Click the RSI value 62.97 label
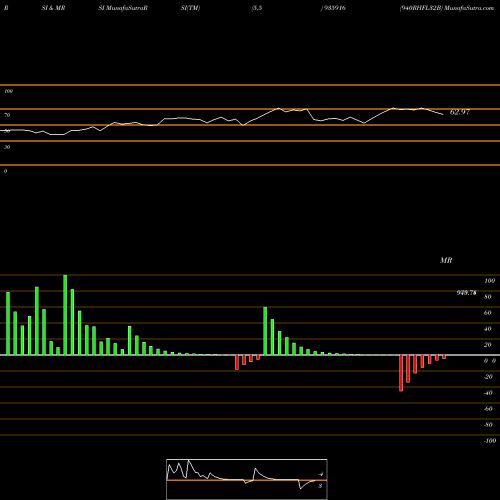500x500 pixels. coord(460,112)
